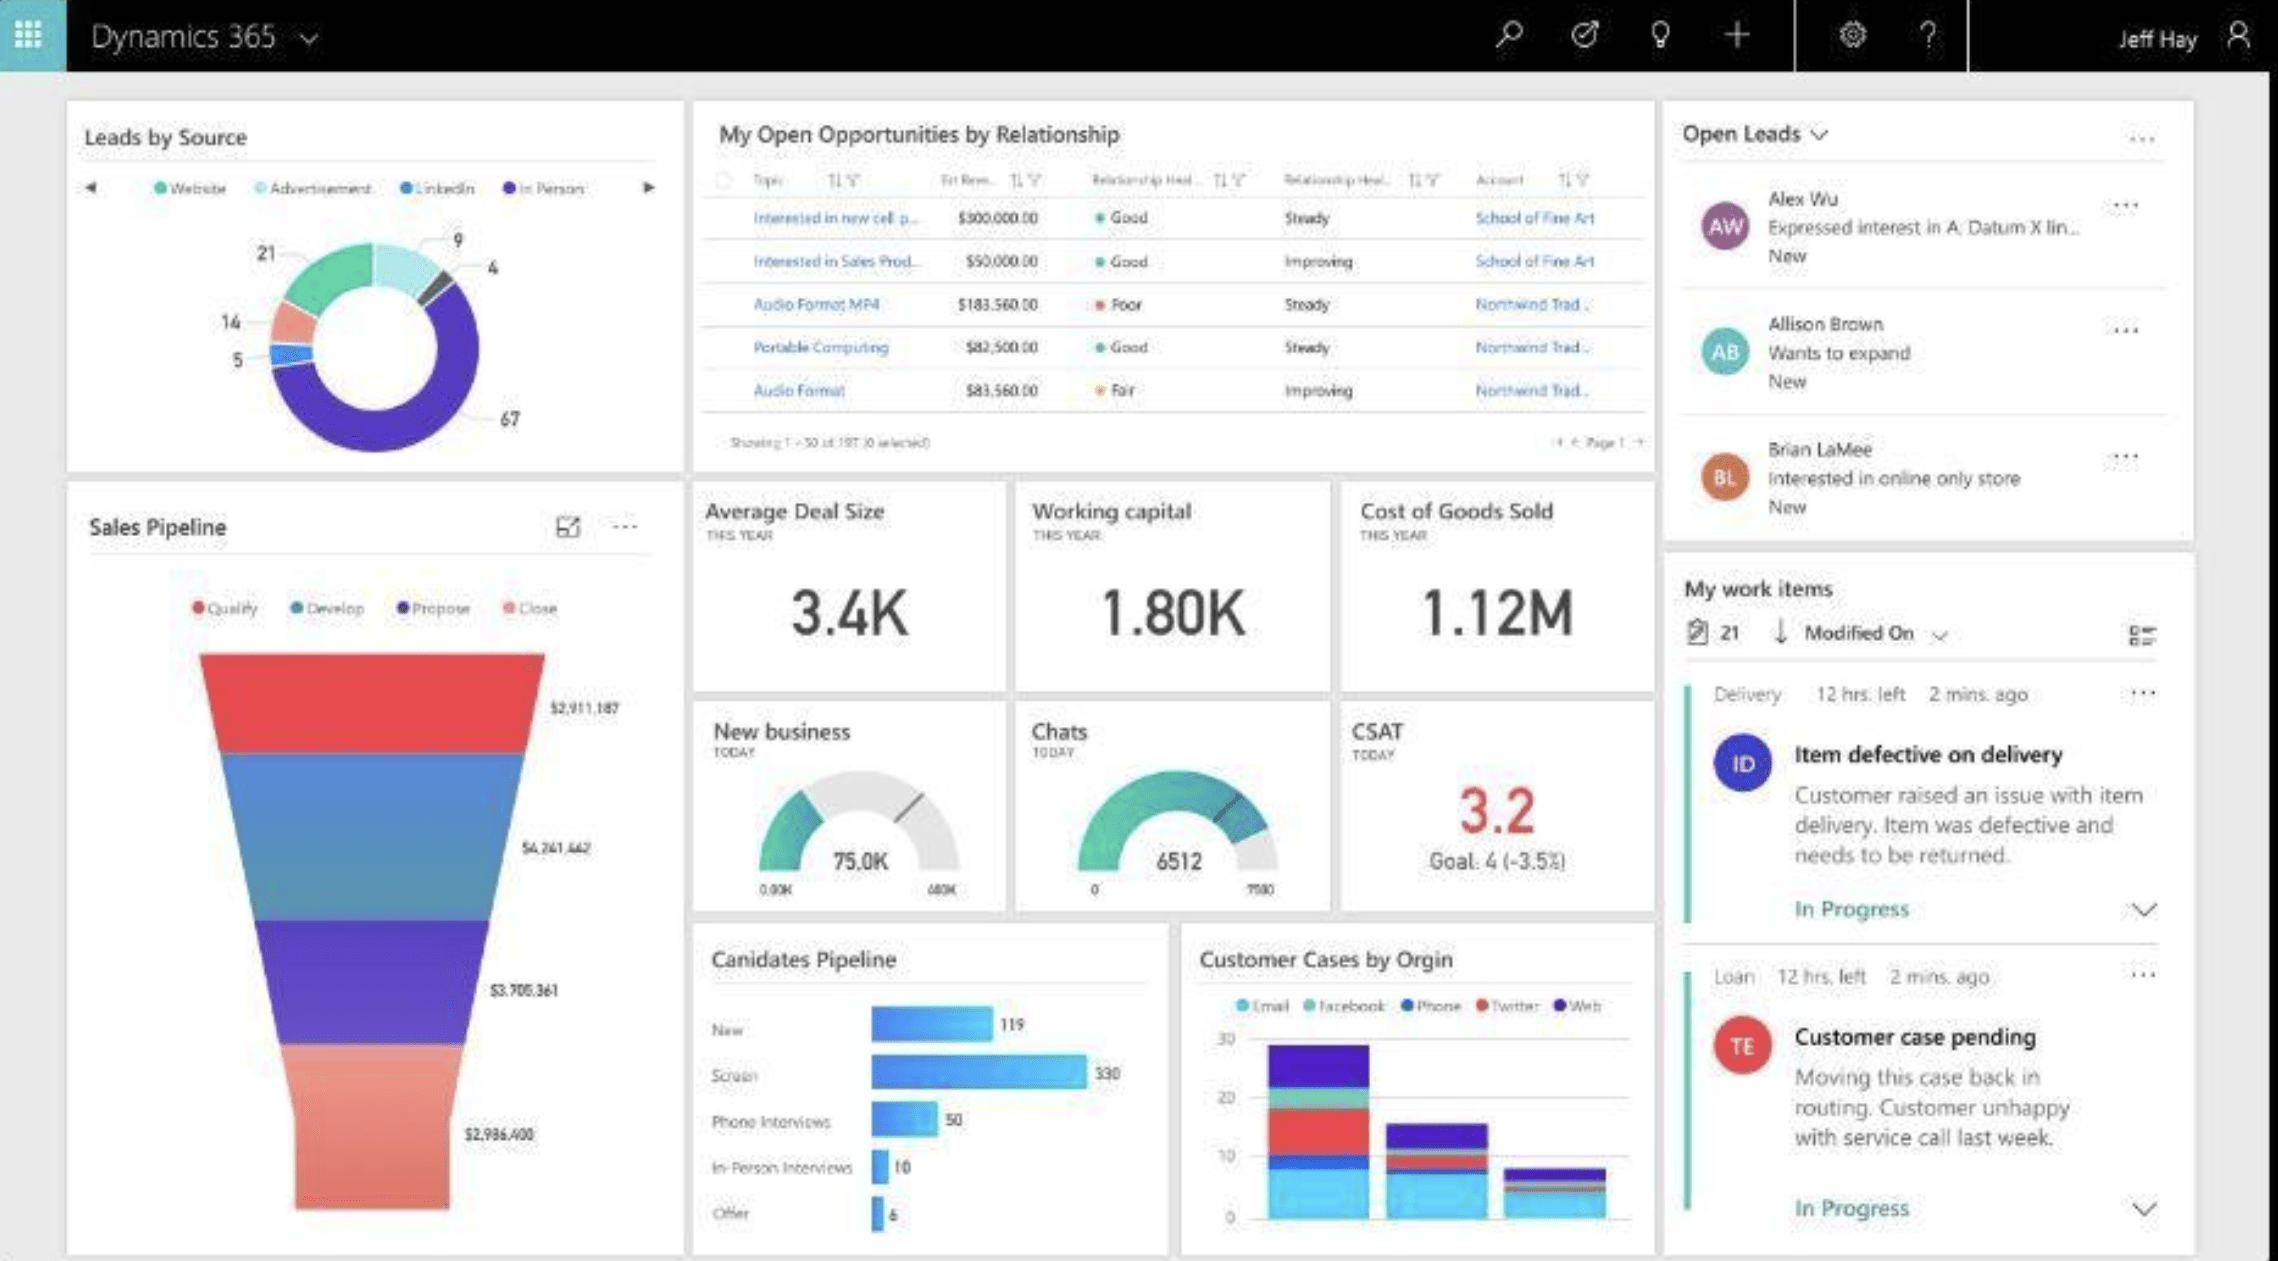Viewport: 2278px width, 1261px height.
Task: Expand the Open Leads header dropdown
Action: pyautogui.click(x=1822, y=134)
